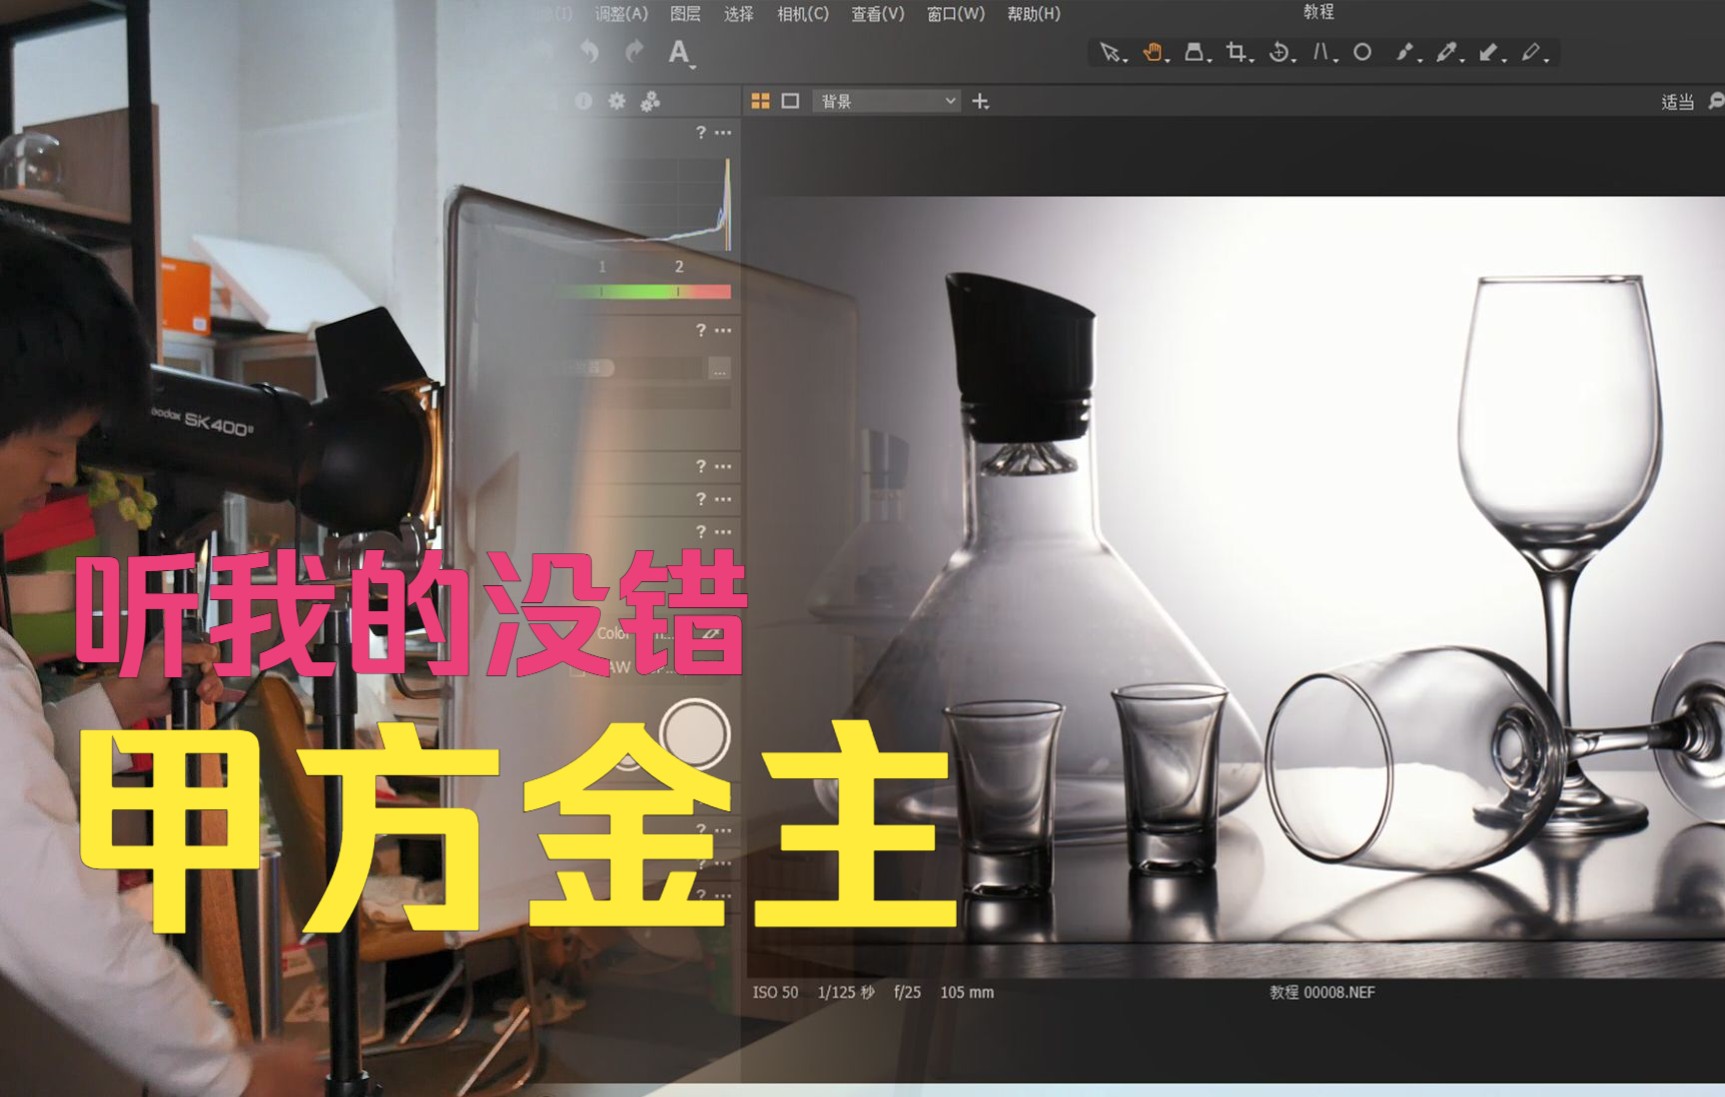The height and width of the screenshot is (1097, 1725).
Task: Open the 选择 menu
Action: [x=738, y=14]
